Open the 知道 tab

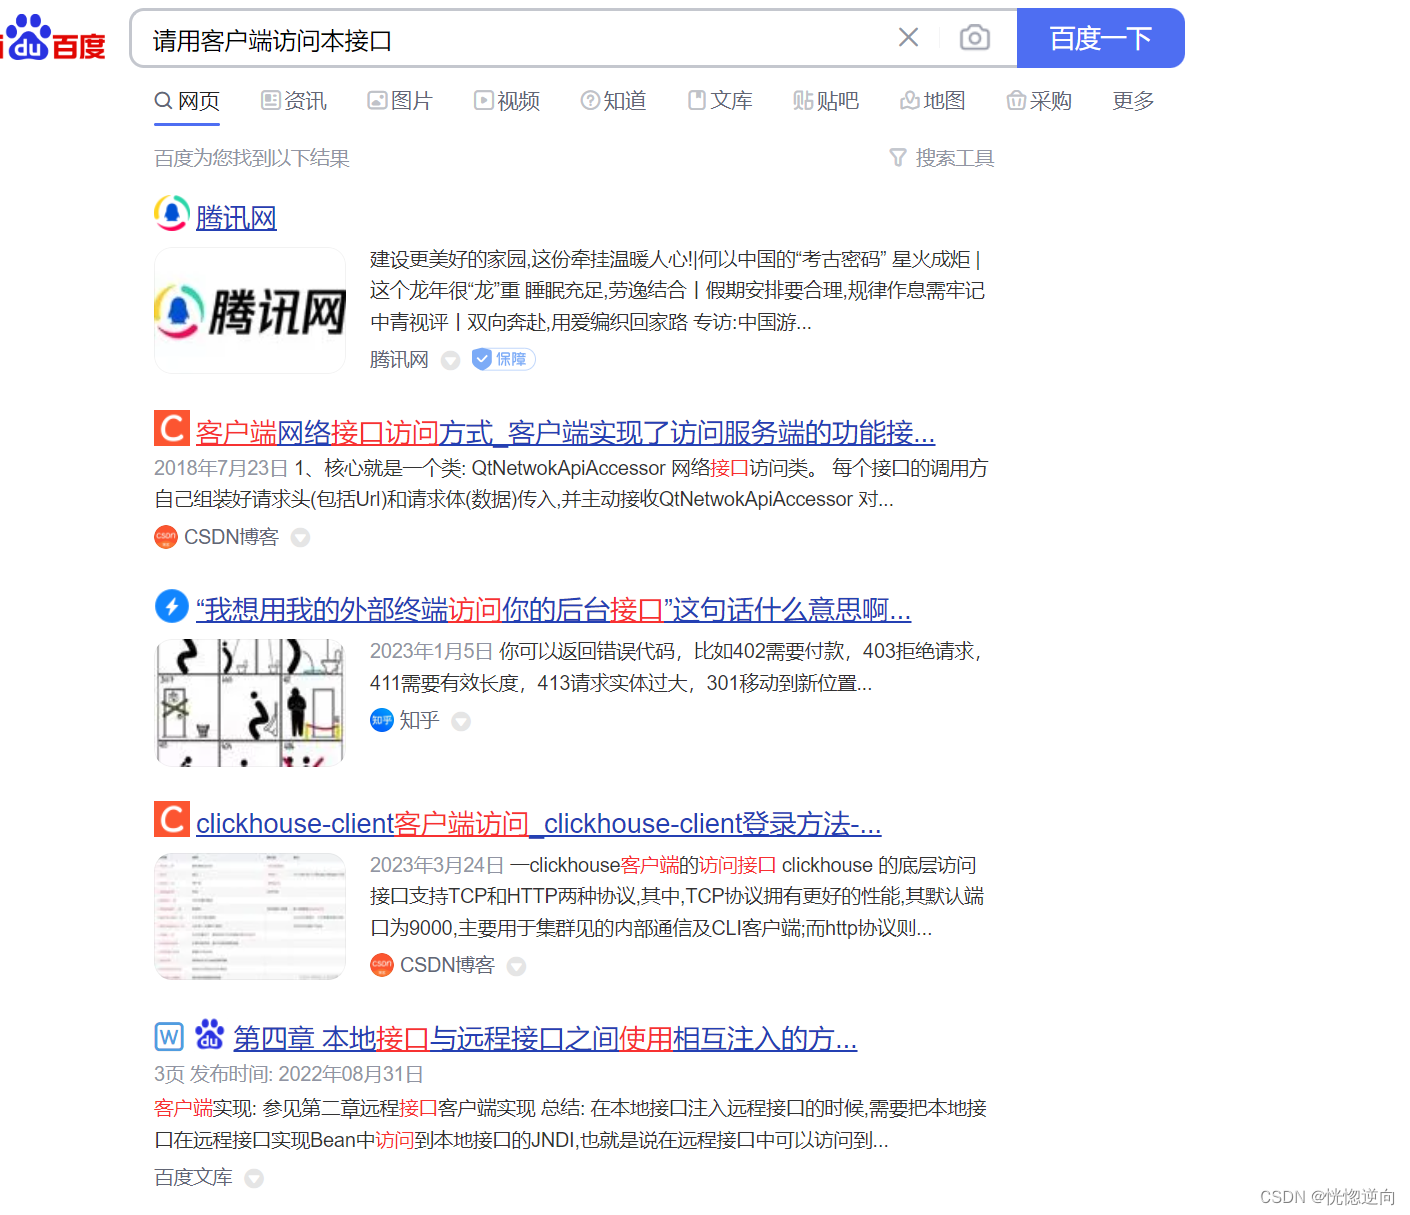(613, 101)
